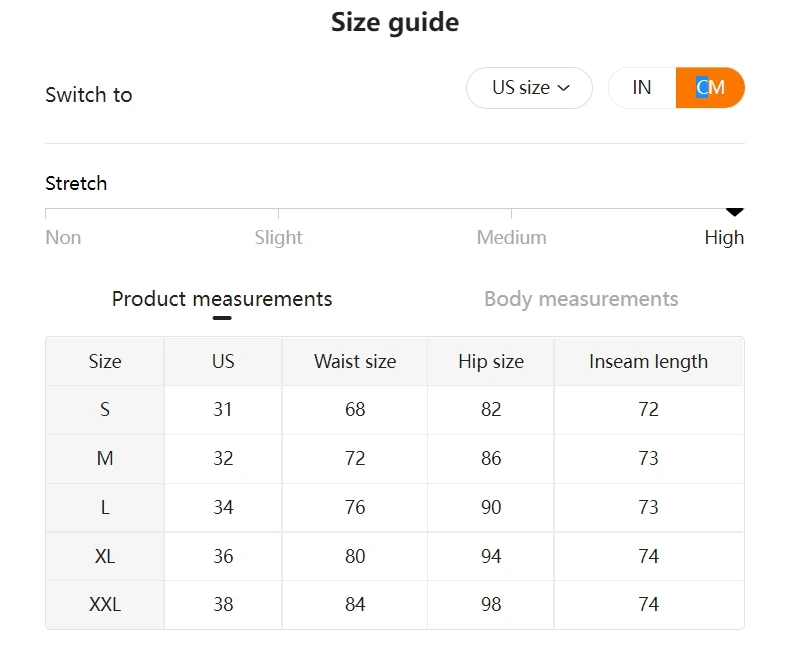Click the Hip size column header

(x=491, y=362)
